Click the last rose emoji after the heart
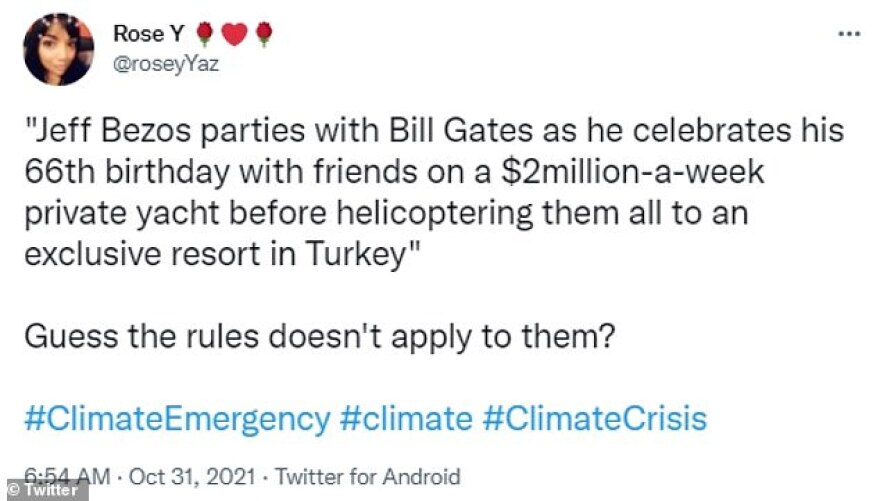 click(263, 35)
